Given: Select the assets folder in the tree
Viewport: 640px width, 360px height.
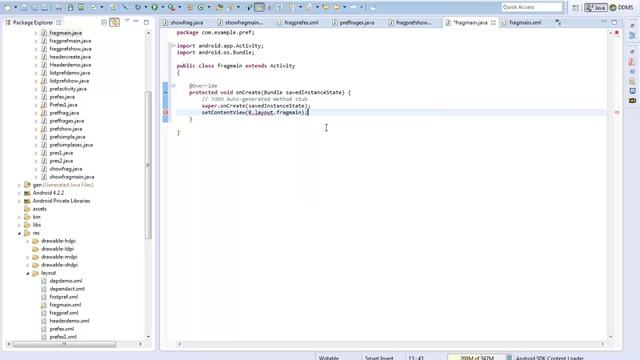Looking at the screenshot, I should pos(39,209).
